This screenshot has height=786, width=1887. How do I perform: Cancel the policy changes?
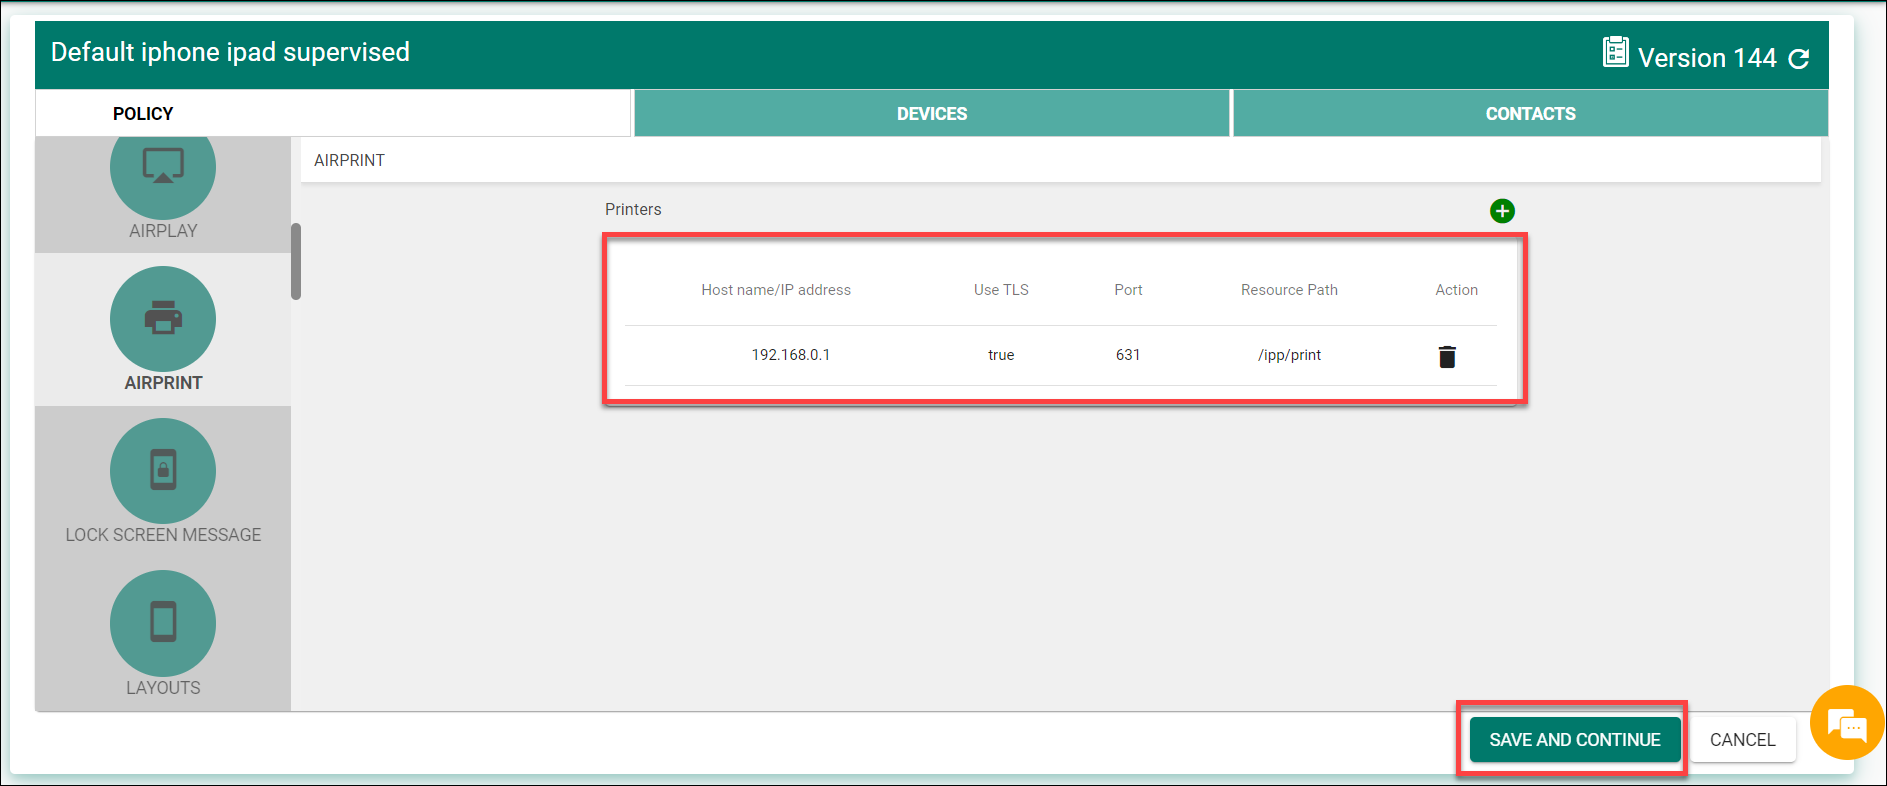[1743, 740]
